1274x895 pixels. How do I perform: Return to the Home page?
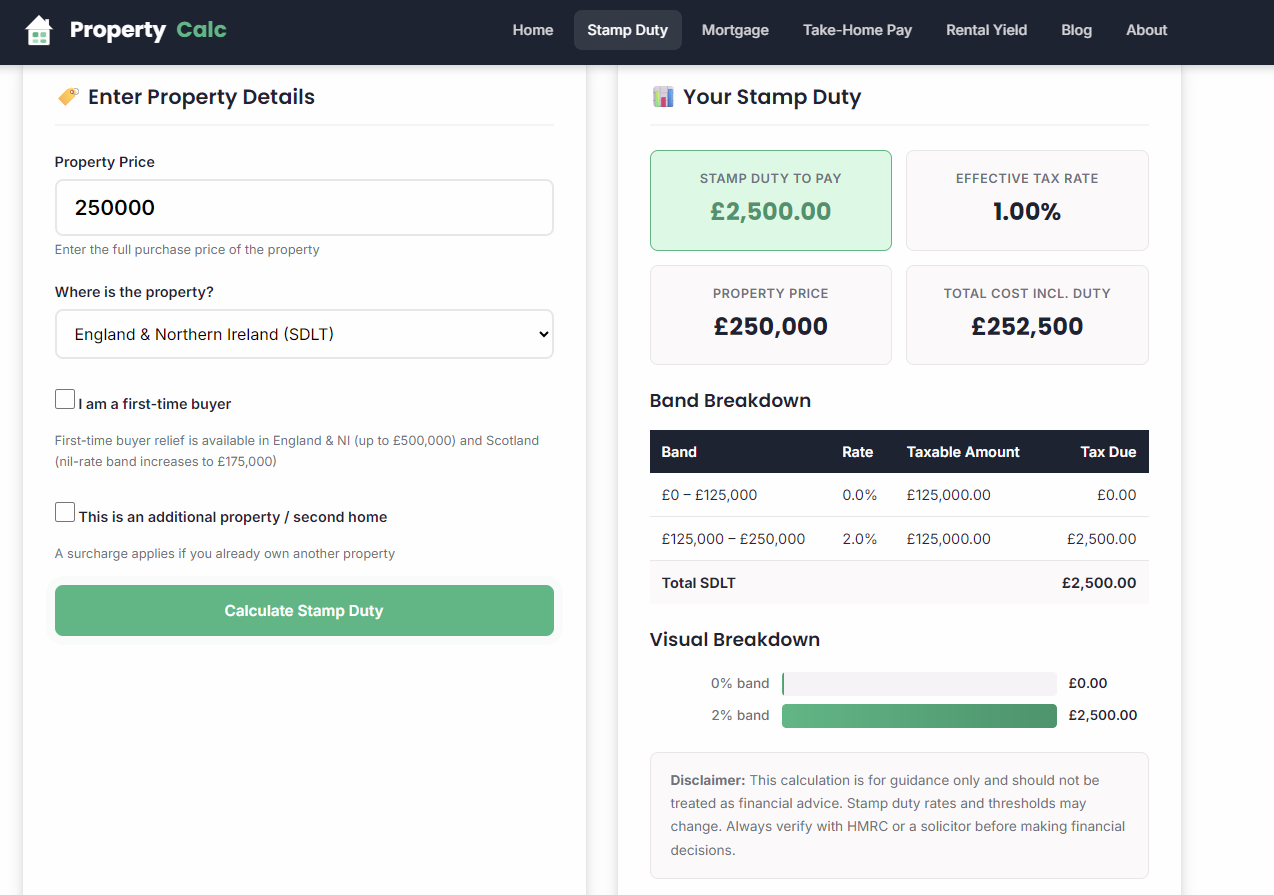click(x=532, y=30)
